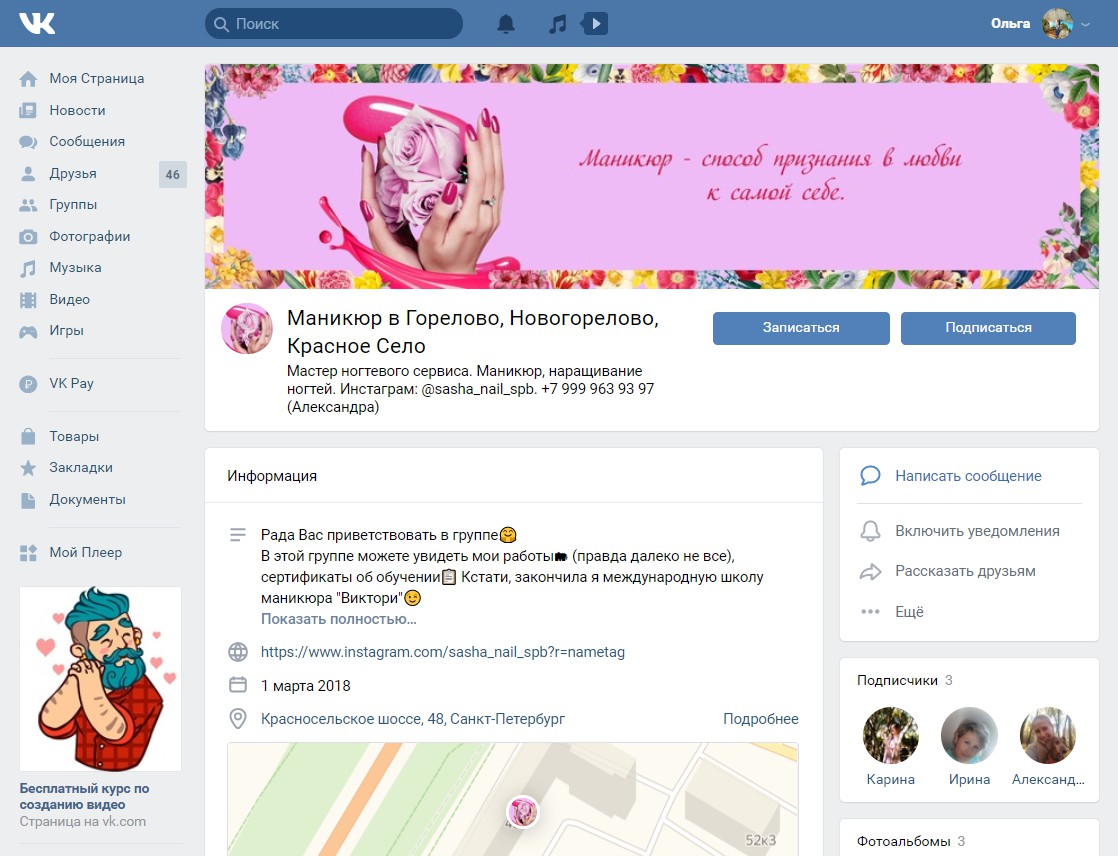Image resolution: width=1118 pixels, height=856 pixels.
Task: Click the film icon beside Видео
Action: (28, 300)
